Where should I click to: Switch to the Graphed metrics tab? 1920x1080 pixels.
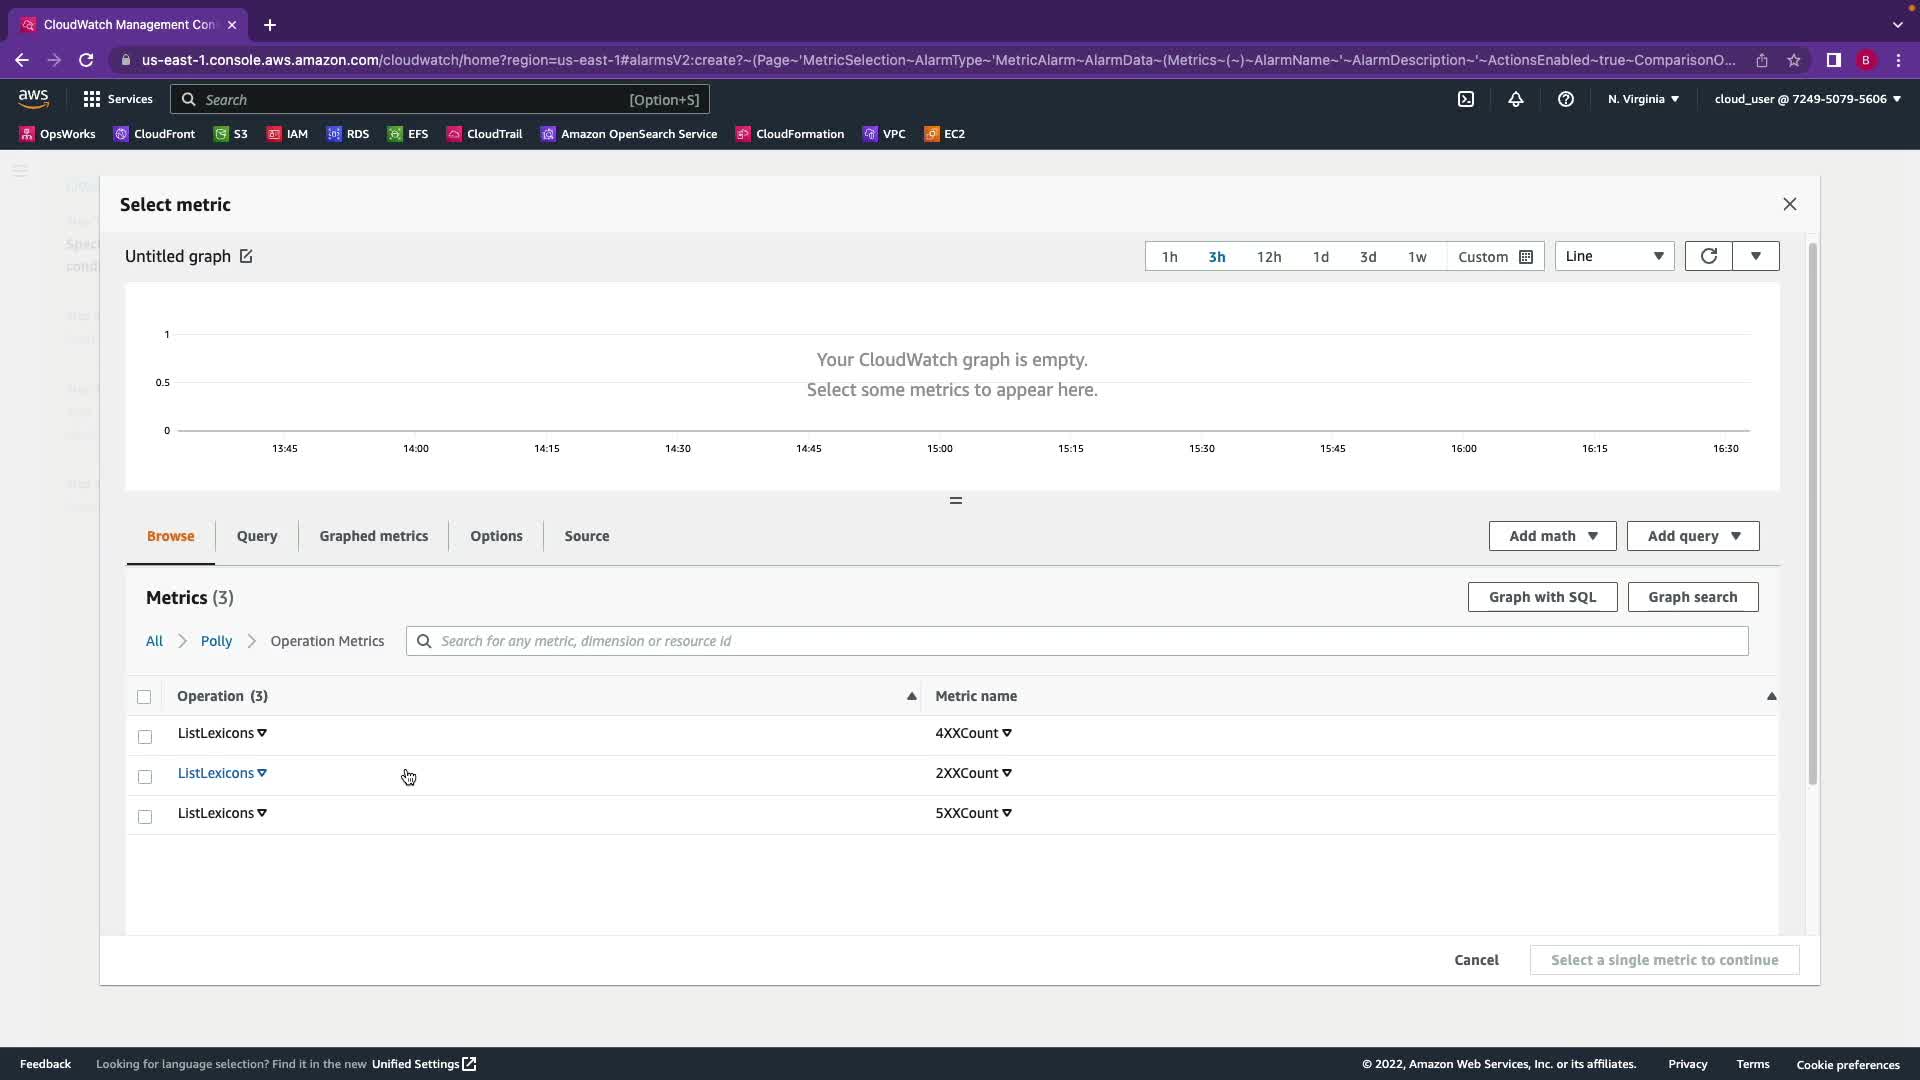[x=373, y=536]
